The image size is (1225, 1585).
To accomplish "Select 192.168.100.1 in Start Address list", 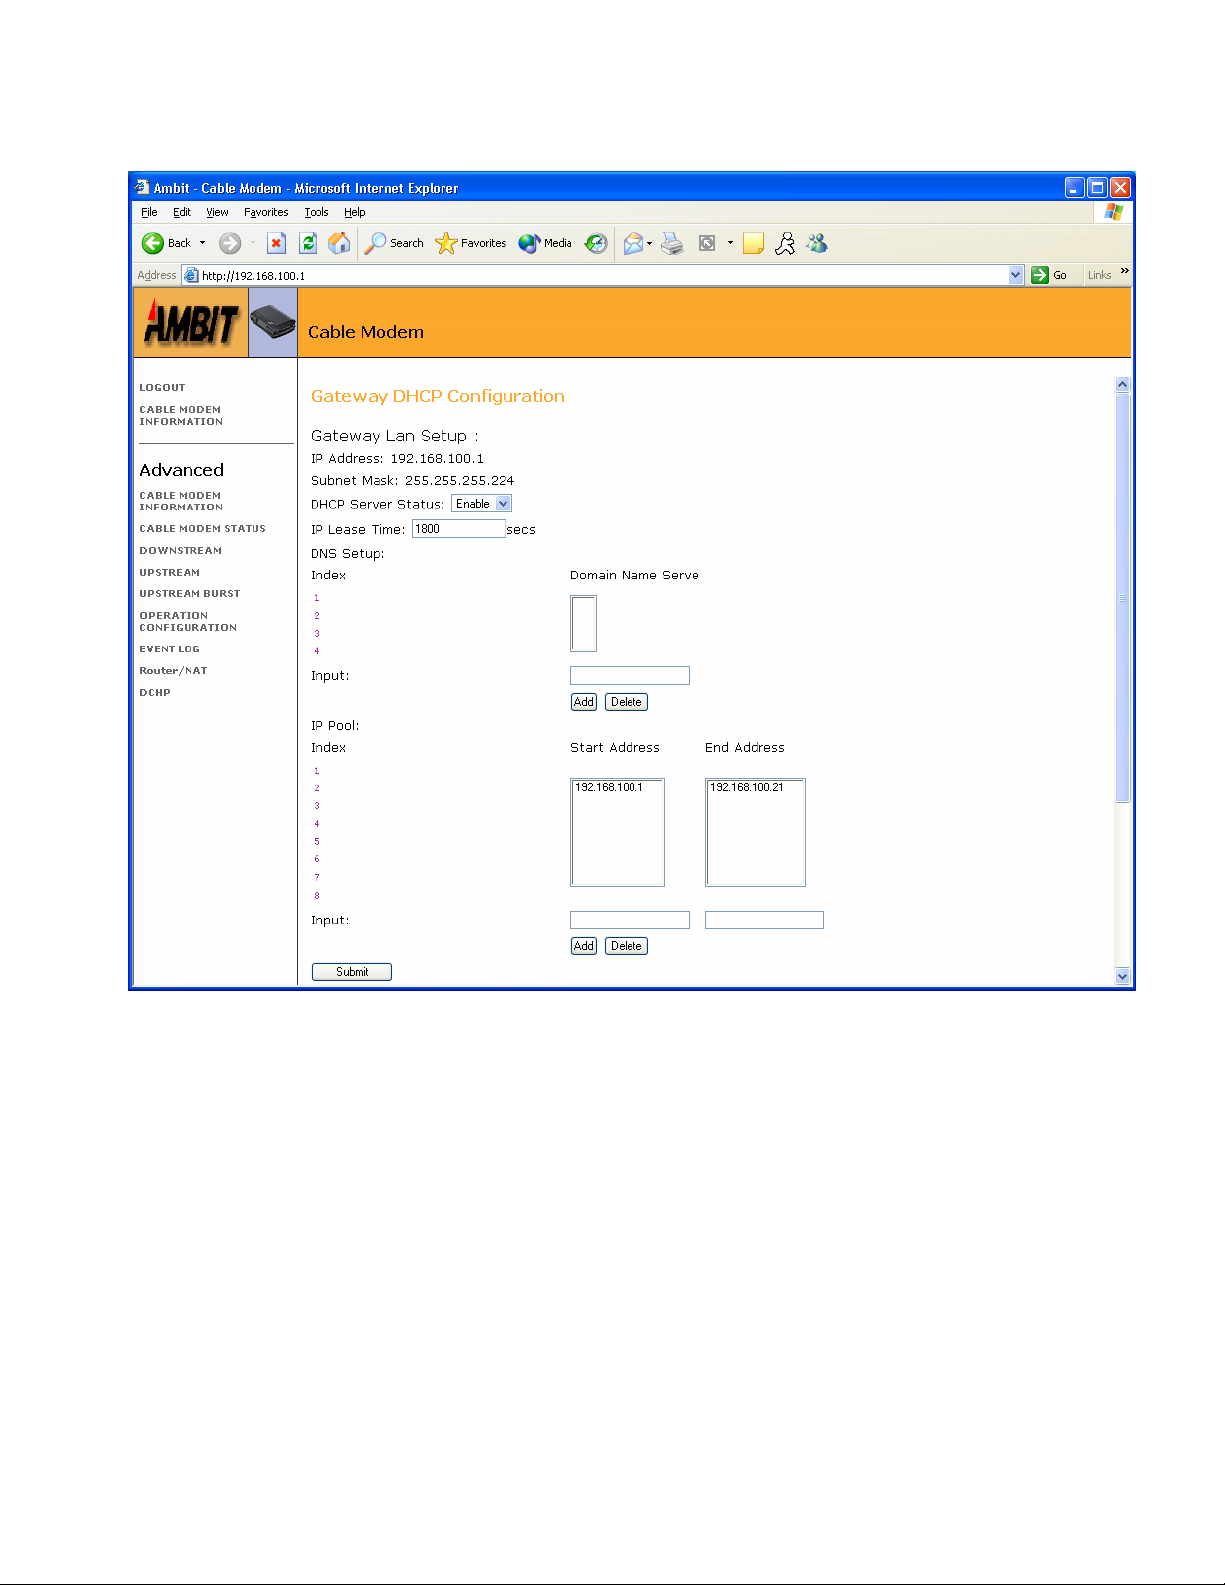I will (609, 787).
